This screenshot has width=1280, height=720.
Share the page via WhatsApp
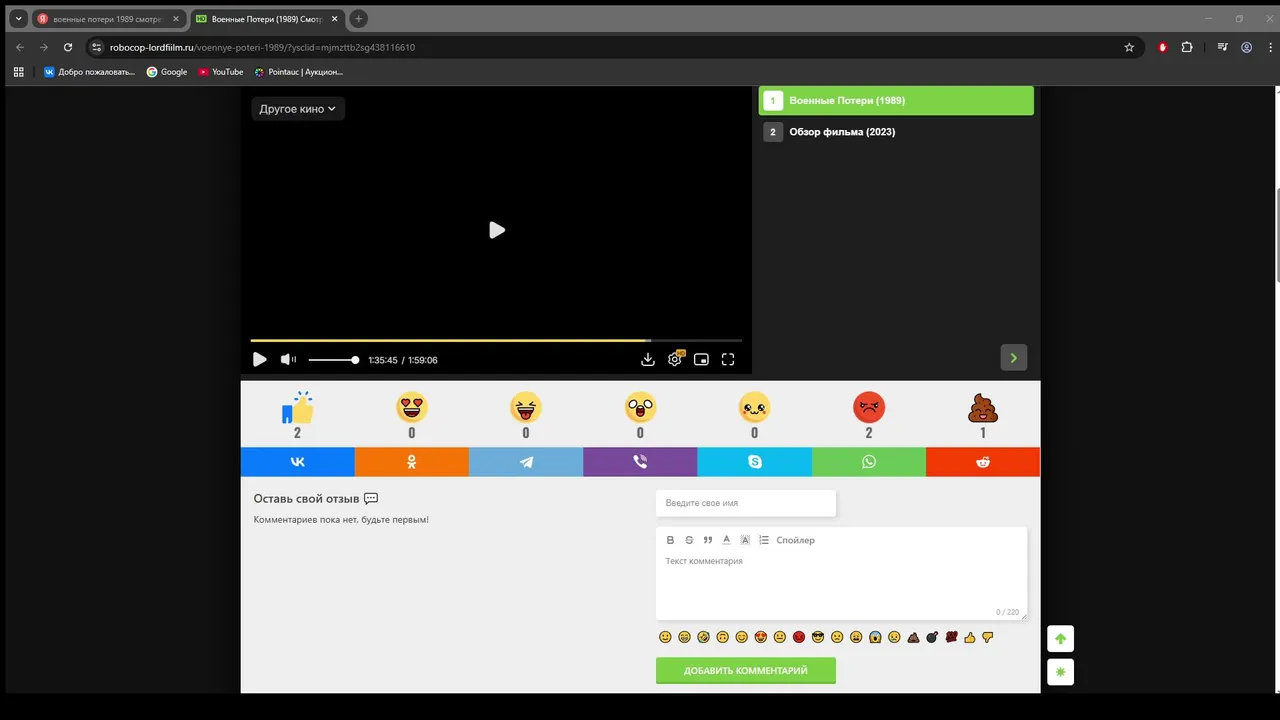869,462
